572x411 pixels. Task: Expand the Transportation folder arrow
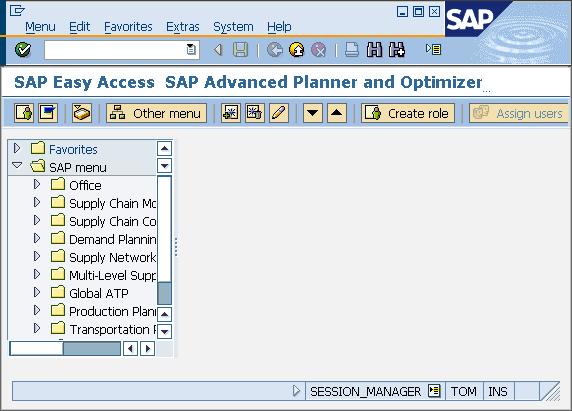pyautogui.click(x=36, y=328)
